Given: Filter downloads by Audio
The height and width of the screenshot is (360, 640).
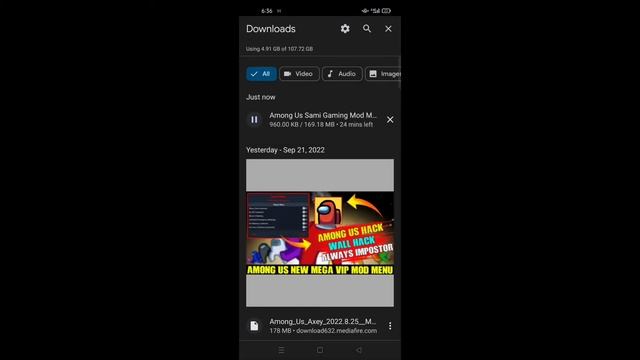Looking at the screenshot, I should pyautogui.click(x=342, y=74).
